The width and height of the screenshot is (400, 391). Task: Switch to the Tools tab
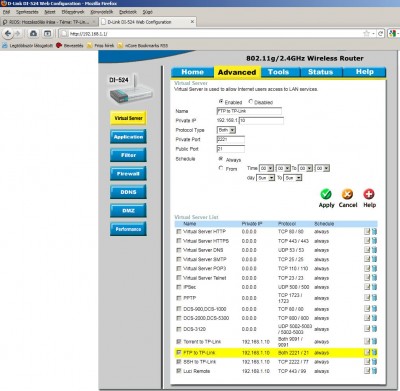[x=278, y=72]
